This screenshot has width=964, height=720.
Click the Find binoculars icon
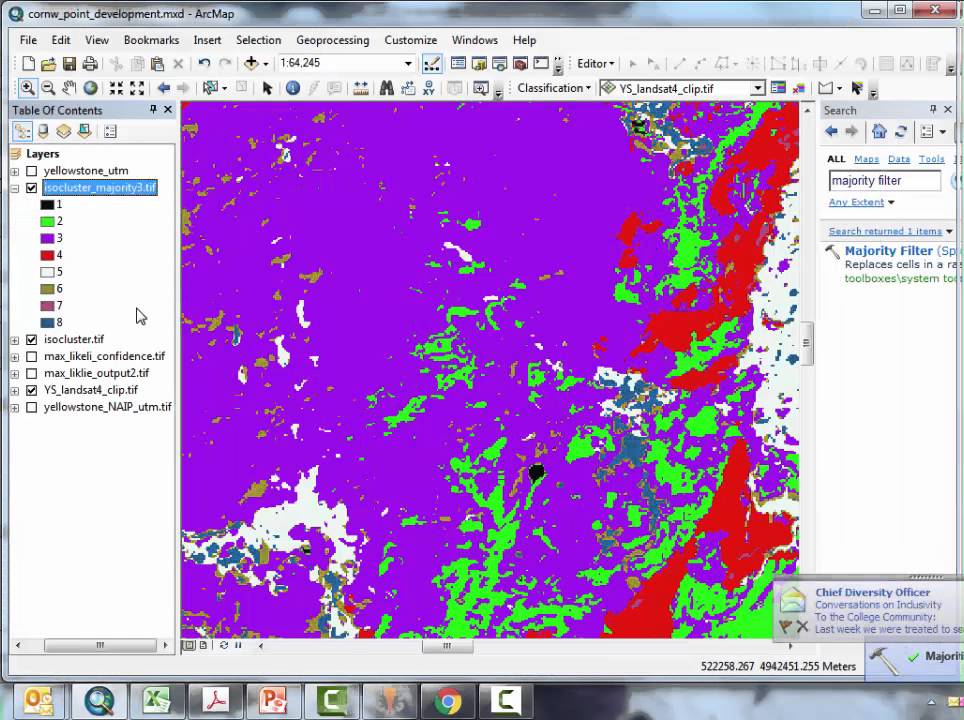click(386, 88)
